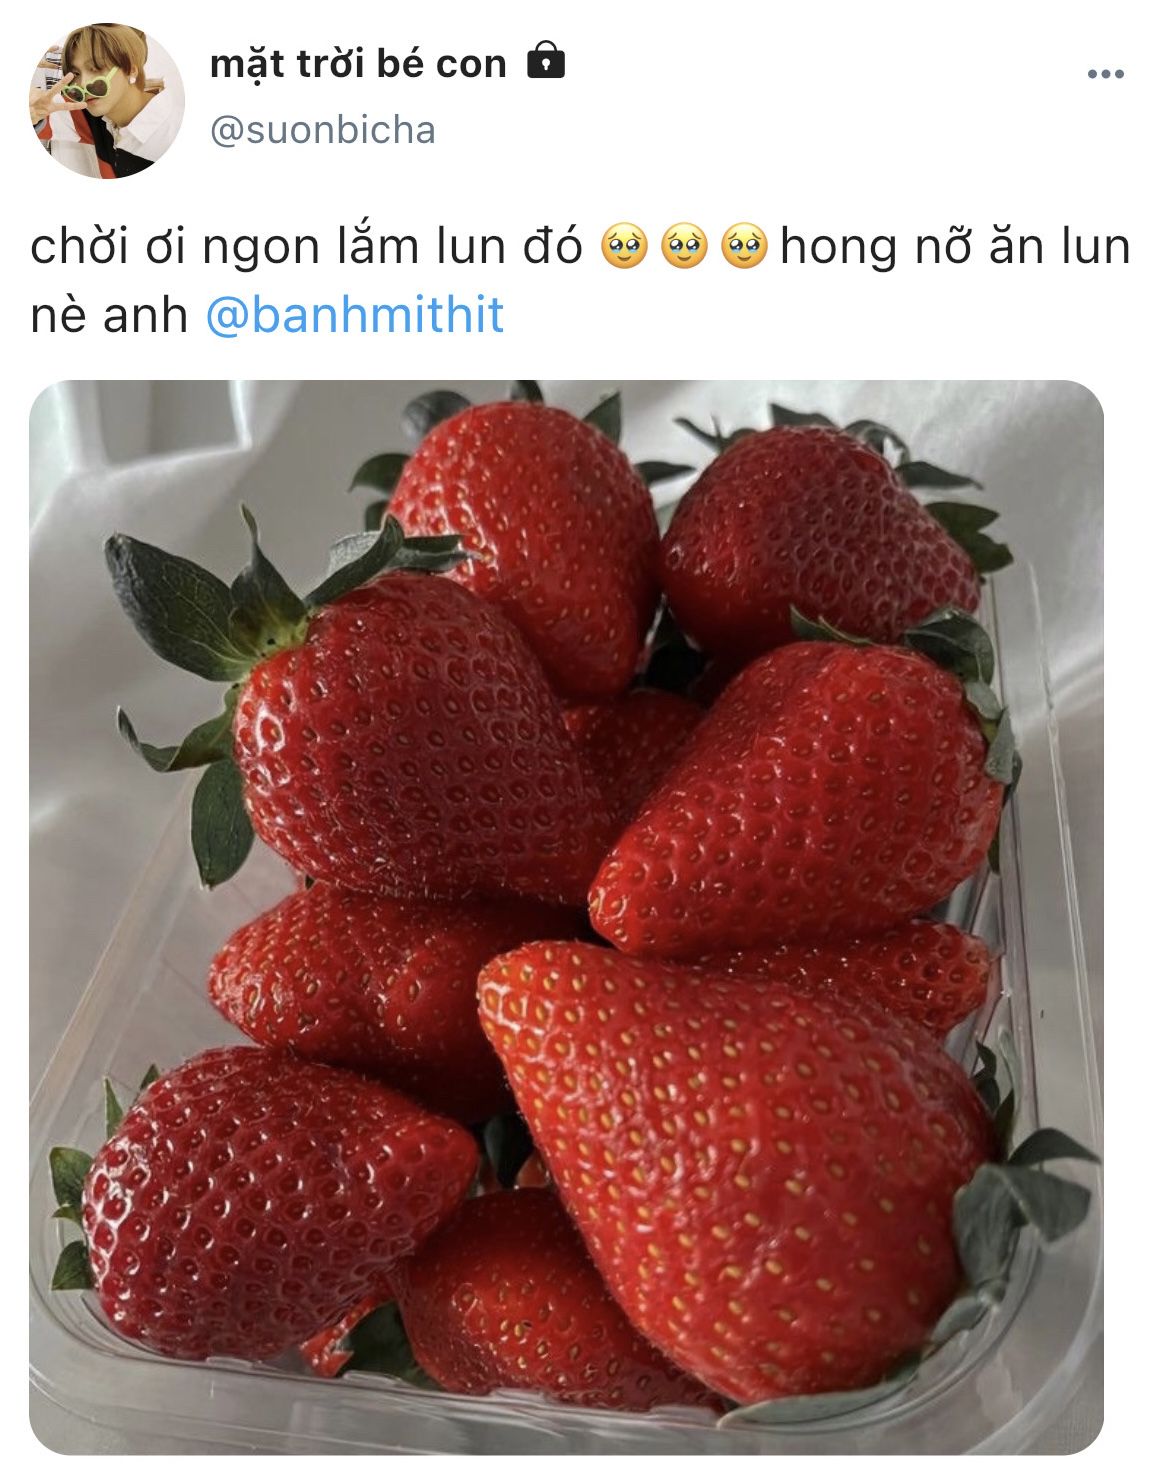Click the word "con" in the display name
The image size is (1169, 1479).
click(x=471, y=65)
